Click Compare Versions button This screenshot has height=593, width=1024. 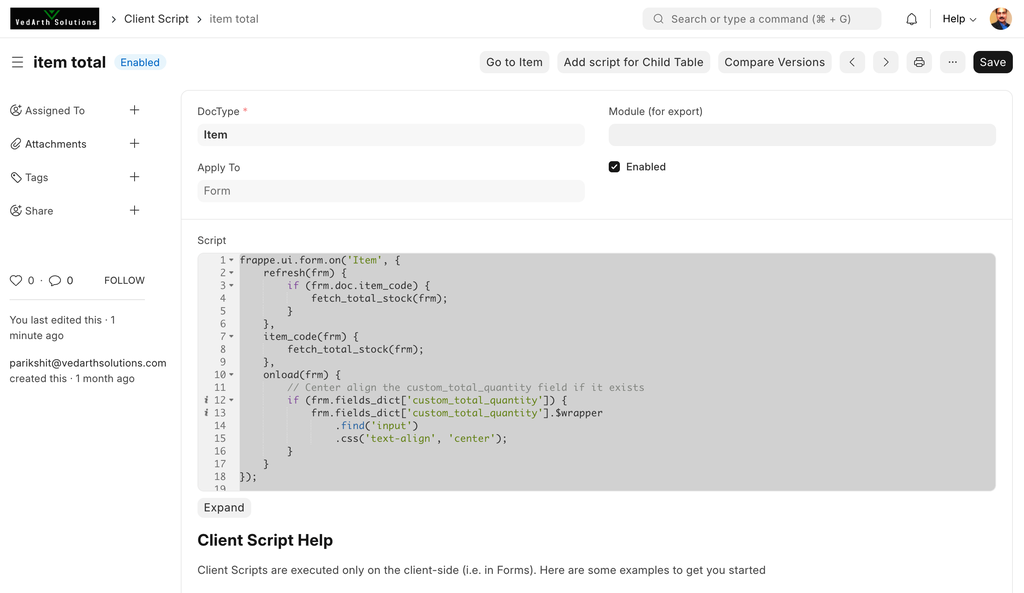774,62
